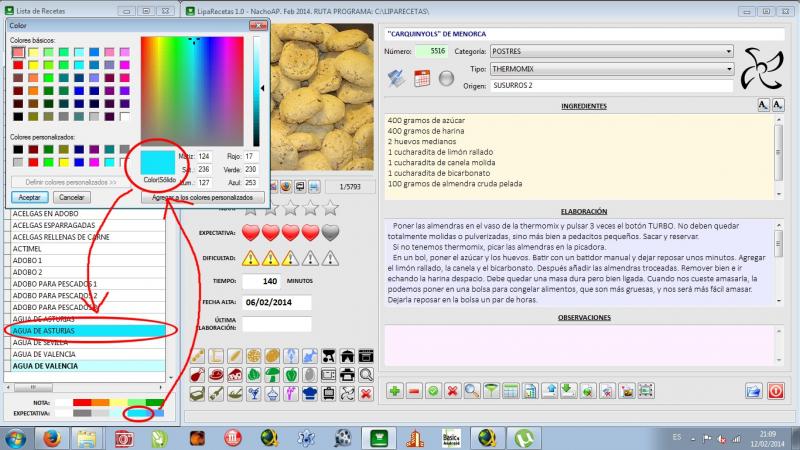Screen dimensions: 800x450
Task: Increase ingredient font size with A icon
Action: point(763,105)
